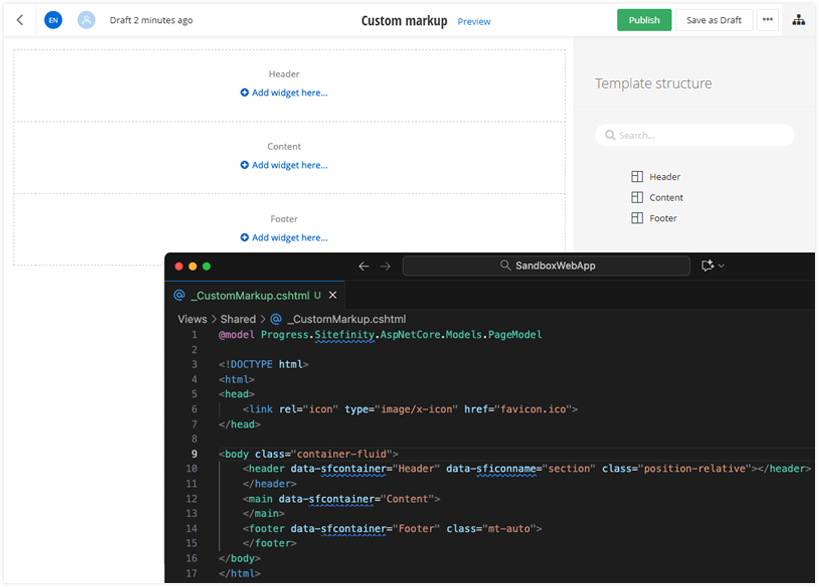This screenshot has height=587, width=819.
Task: Open the Preview link
Action: click(474, 21)
